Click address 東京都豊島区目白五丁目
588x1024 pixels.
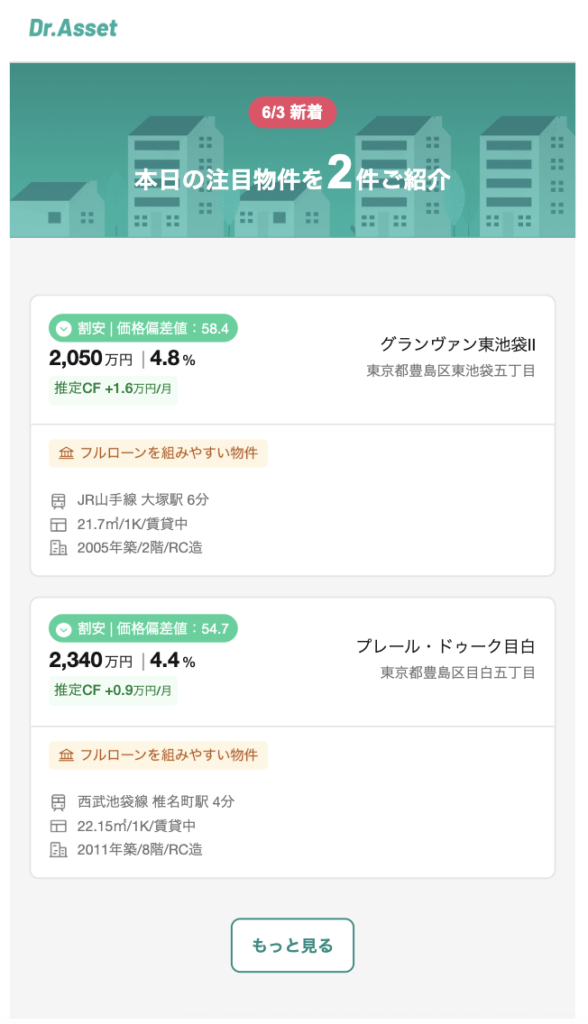click(458, 673)
